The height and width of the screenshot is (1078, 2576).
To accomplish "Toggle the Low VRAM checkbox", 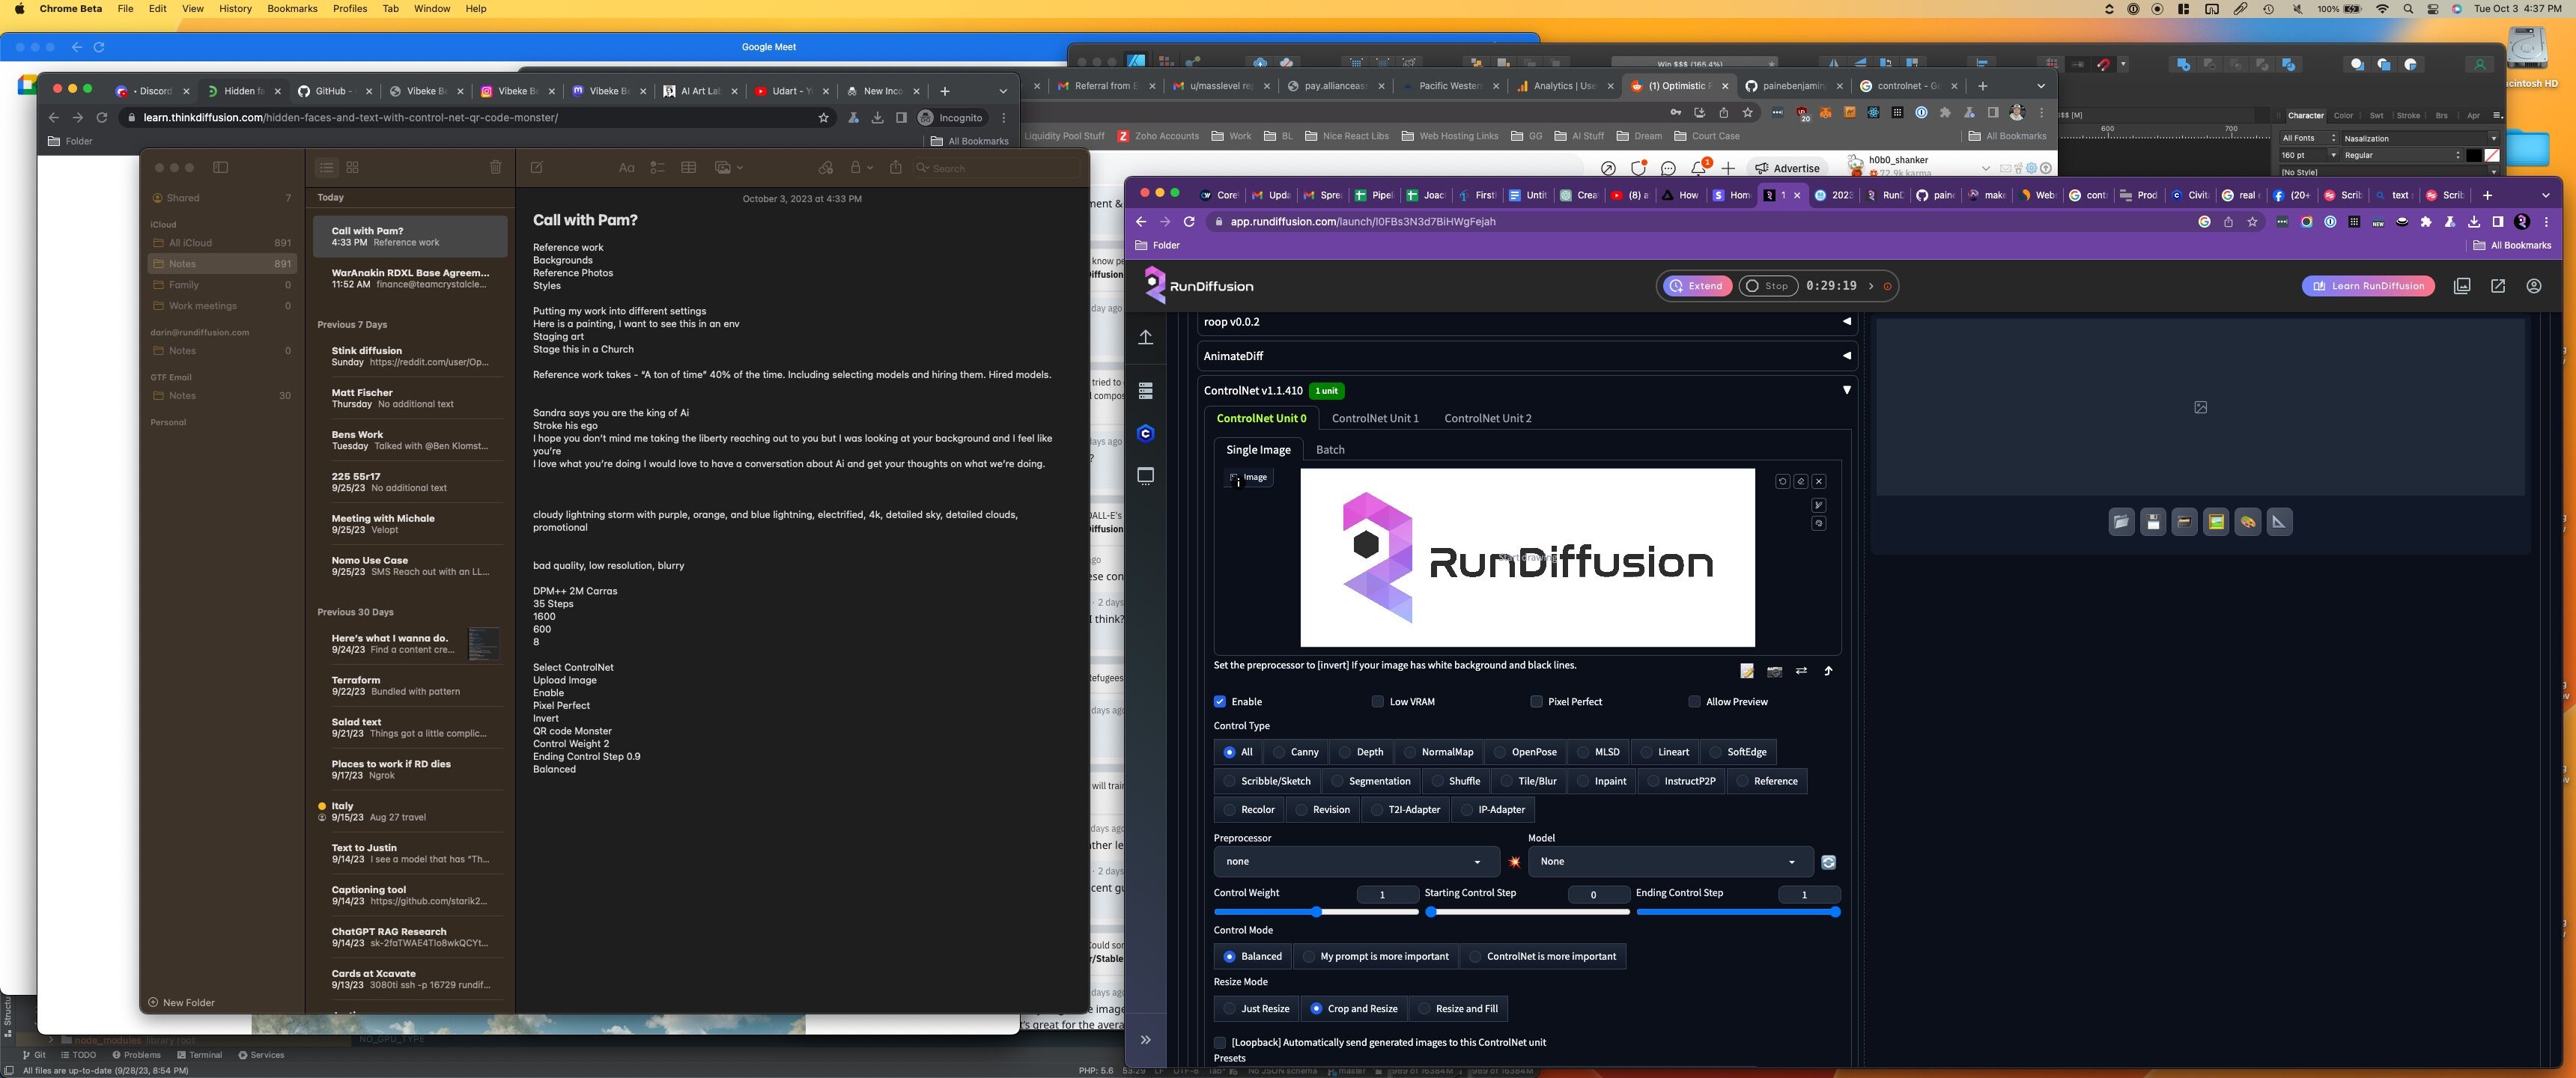I will point(1377,702).
